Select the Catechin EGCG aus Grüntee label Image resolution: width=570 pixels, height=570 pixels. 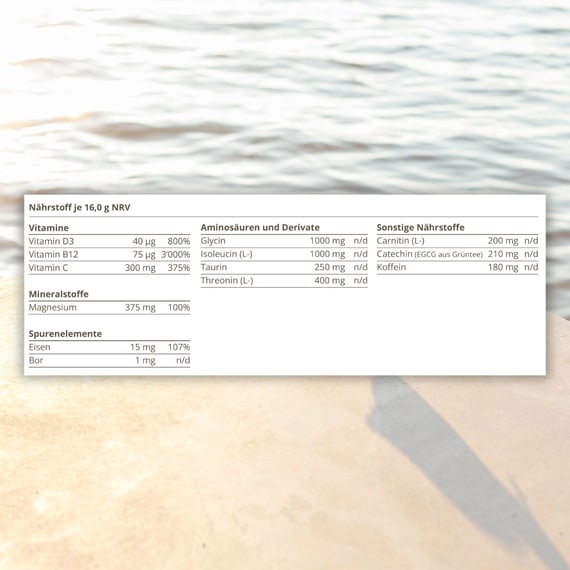pos(430,254)
